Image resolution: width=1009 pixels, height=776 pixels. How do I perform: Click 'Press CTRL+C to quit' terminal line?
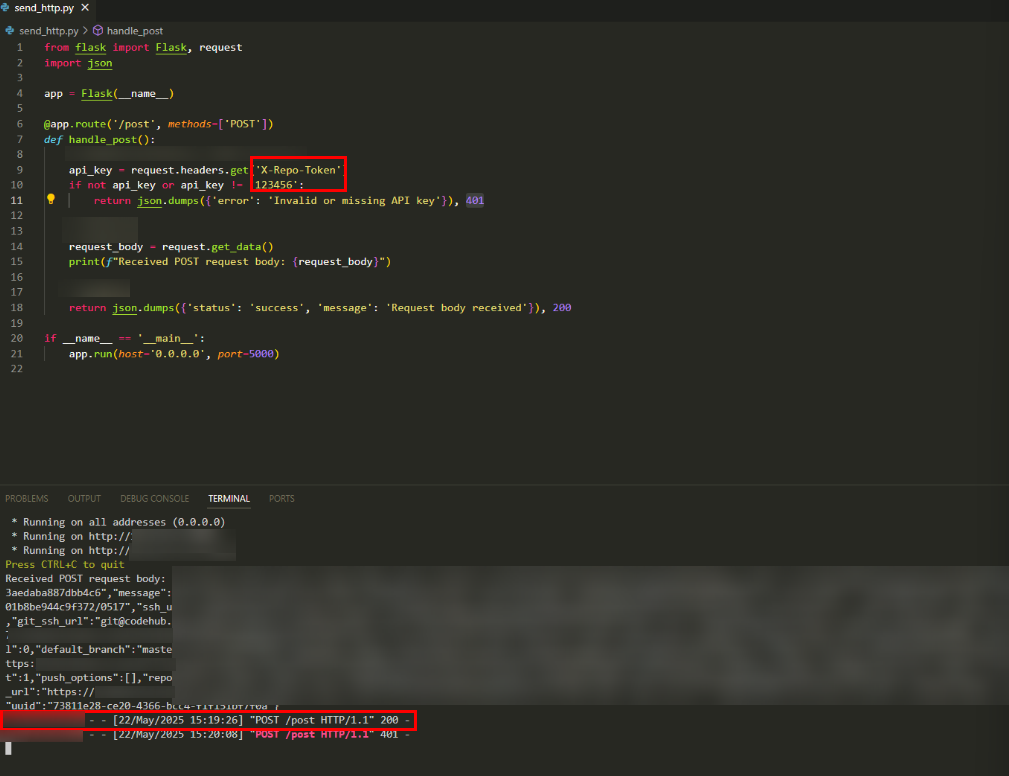point(64,564)
